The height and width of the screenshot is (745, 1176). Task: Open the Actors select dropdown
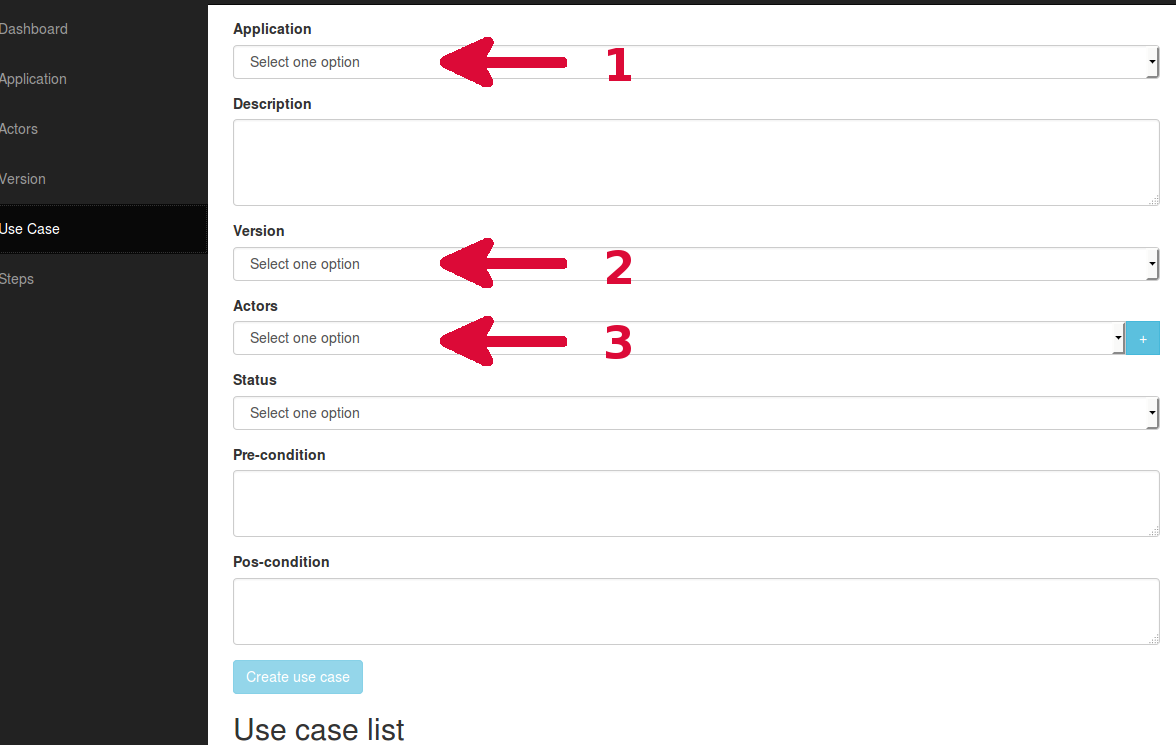click(679, 338)
